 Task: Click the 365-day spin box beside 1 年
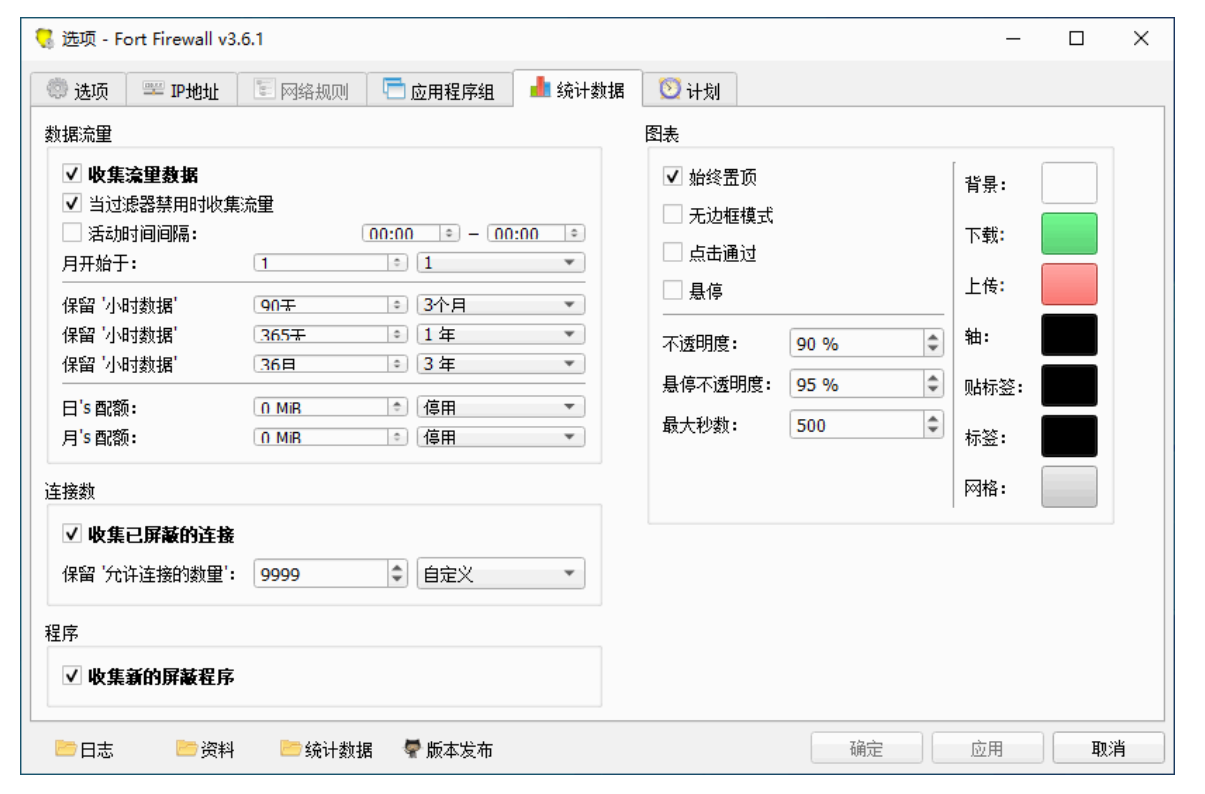[331, 334]
